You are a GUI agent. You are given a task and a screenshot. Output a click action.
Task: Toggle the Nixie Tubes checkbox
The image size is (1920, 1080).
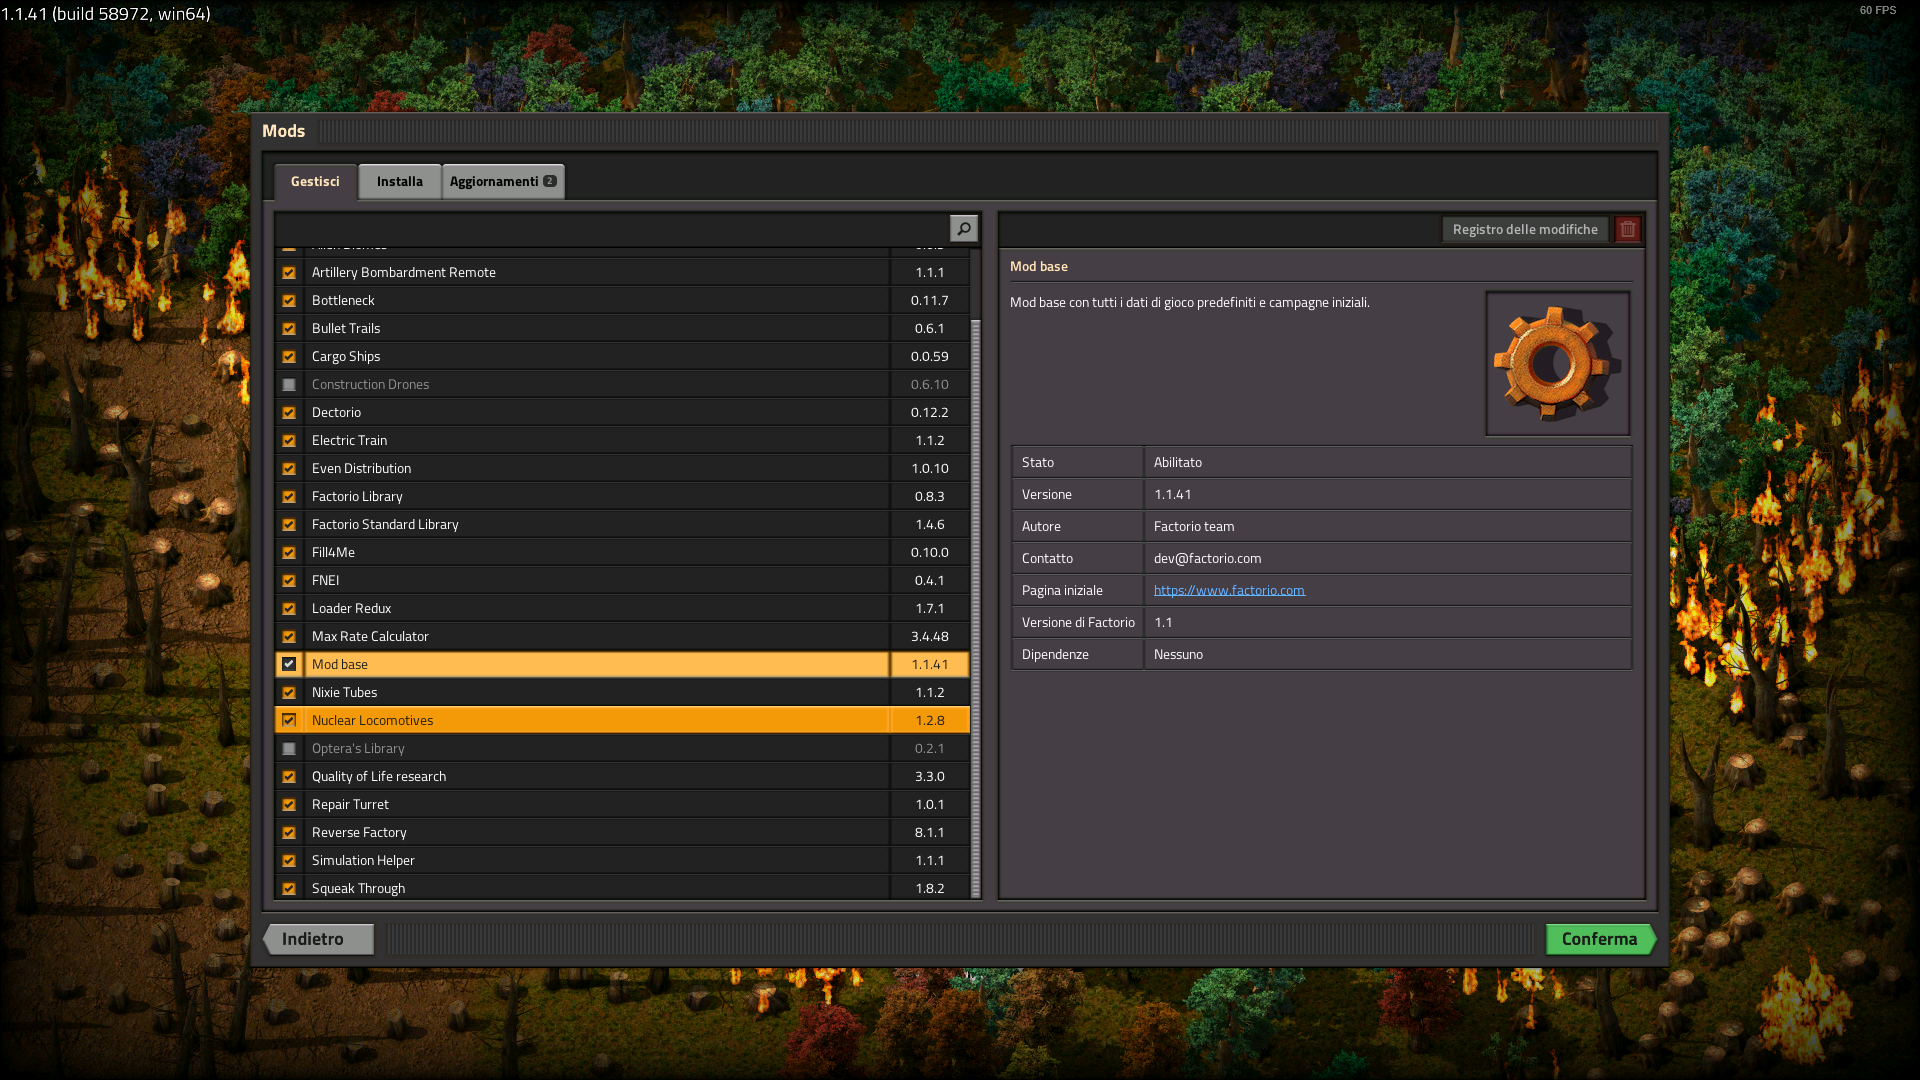tap(289, 692)
